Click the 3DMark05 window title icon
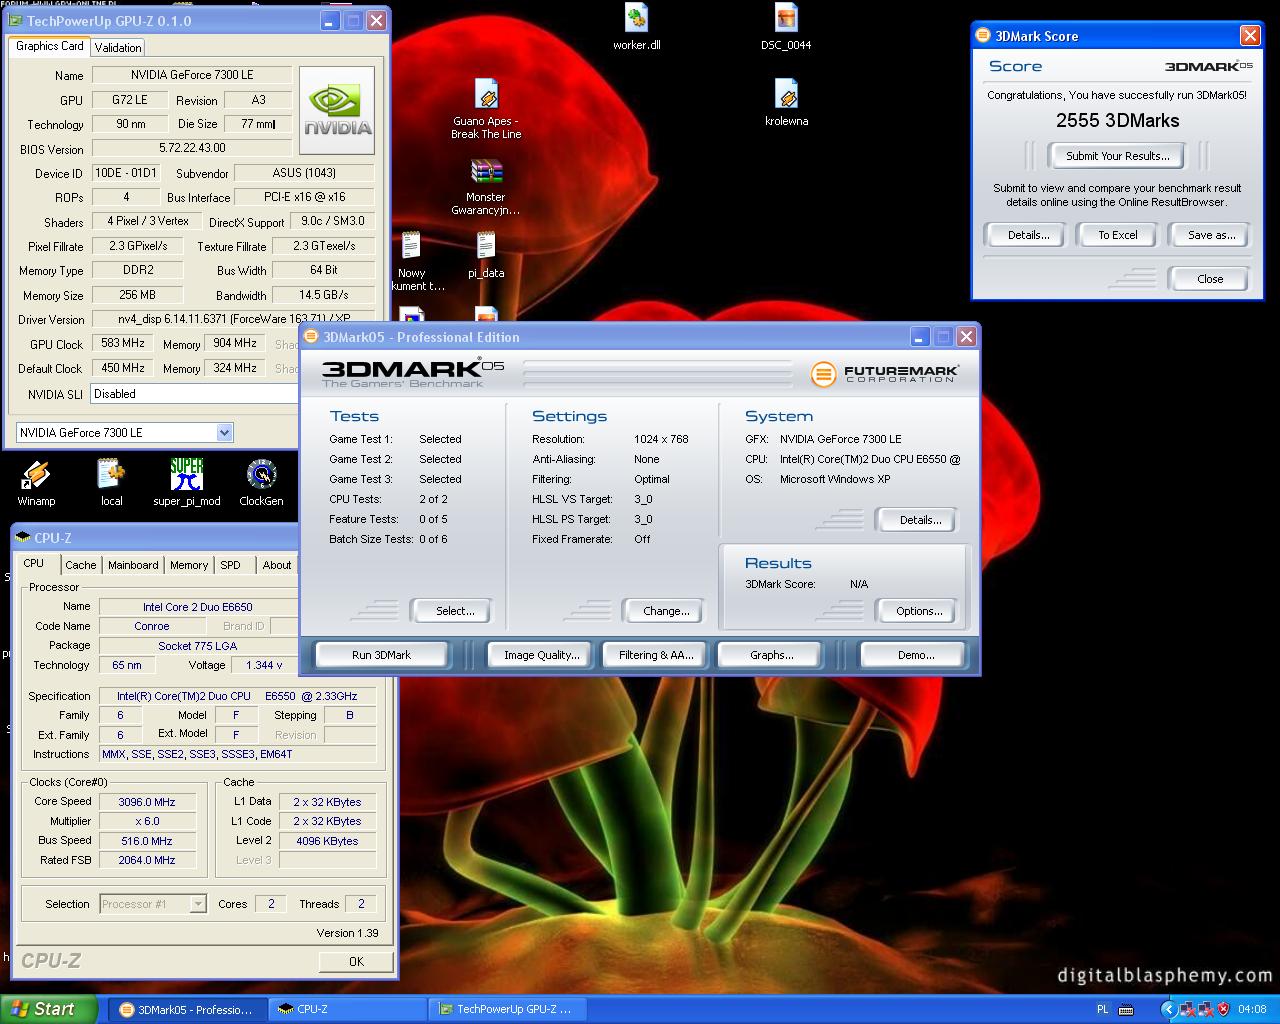This screenshot has height=1024, width=1280. [x=311, y=337]
